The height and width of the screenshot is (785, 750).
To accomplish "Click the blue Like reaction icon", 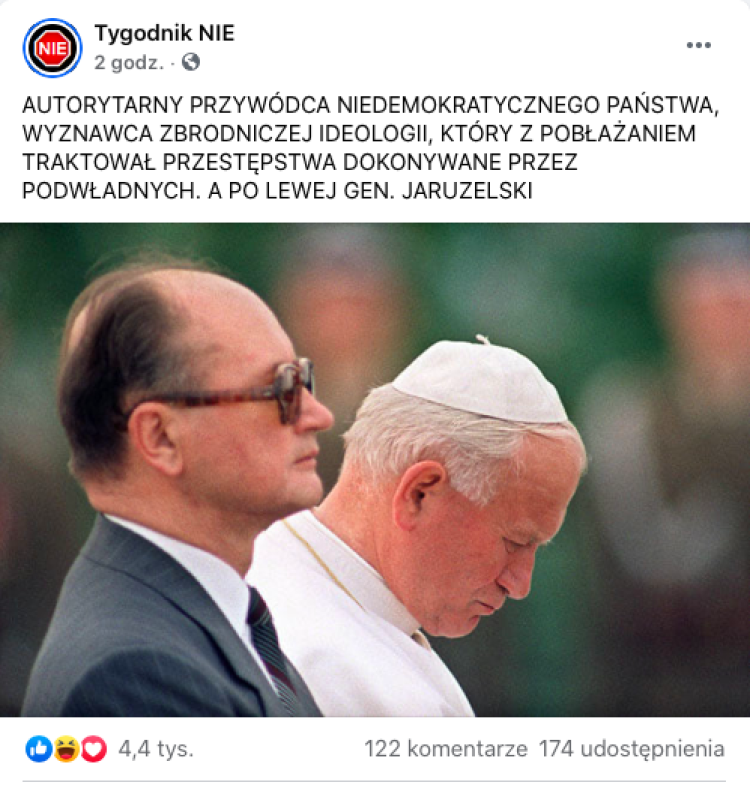I will point(39,749).
